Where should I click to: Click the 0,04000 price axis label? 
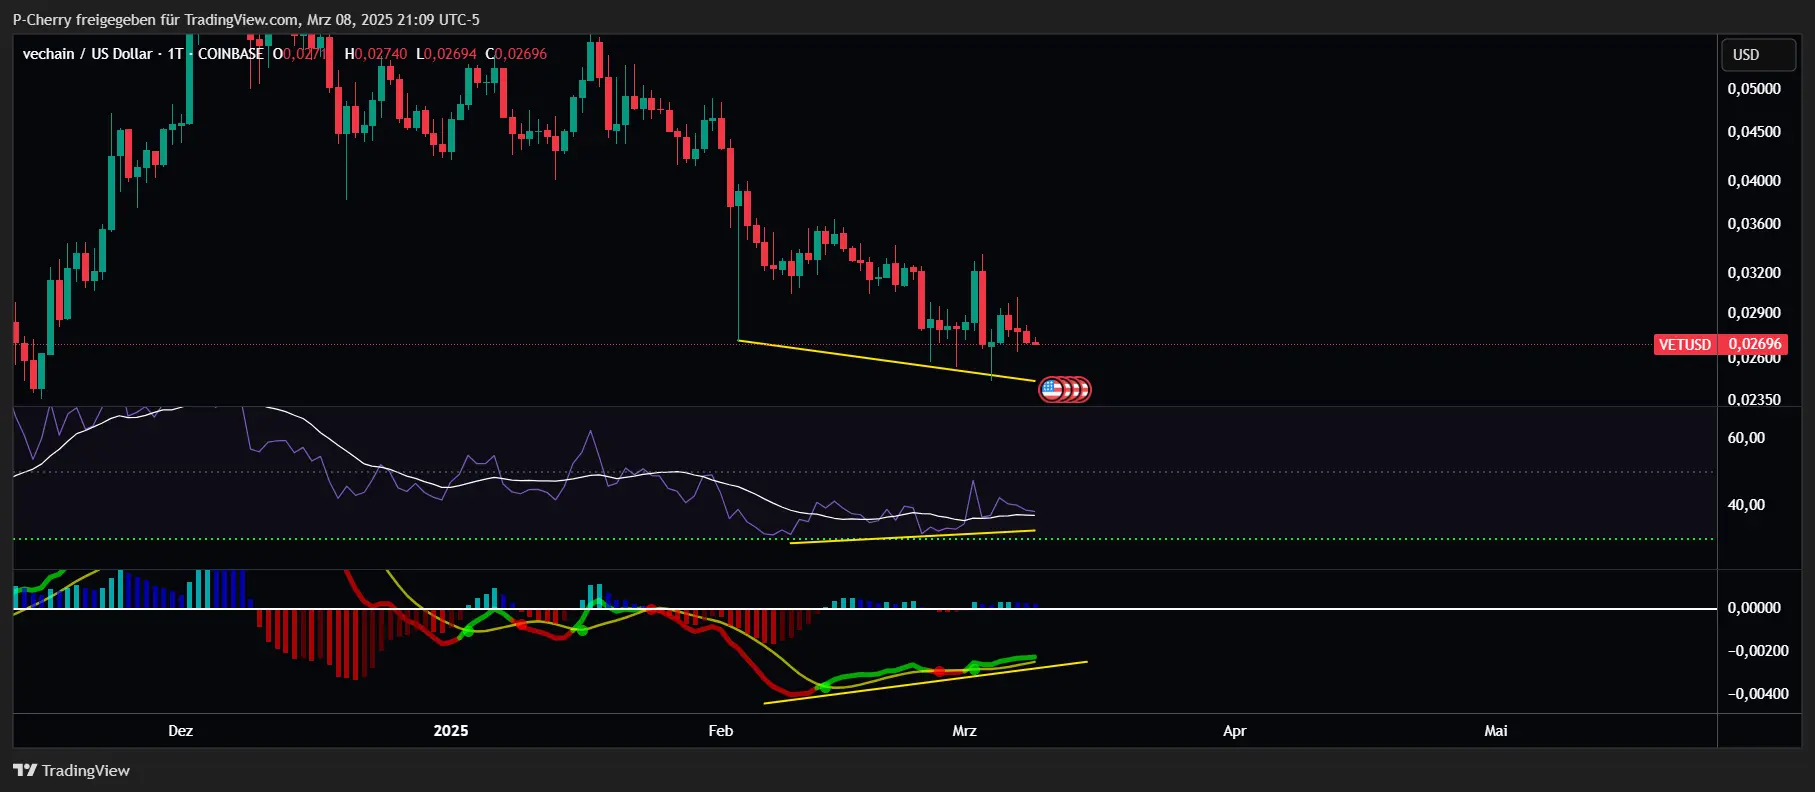1754,181
